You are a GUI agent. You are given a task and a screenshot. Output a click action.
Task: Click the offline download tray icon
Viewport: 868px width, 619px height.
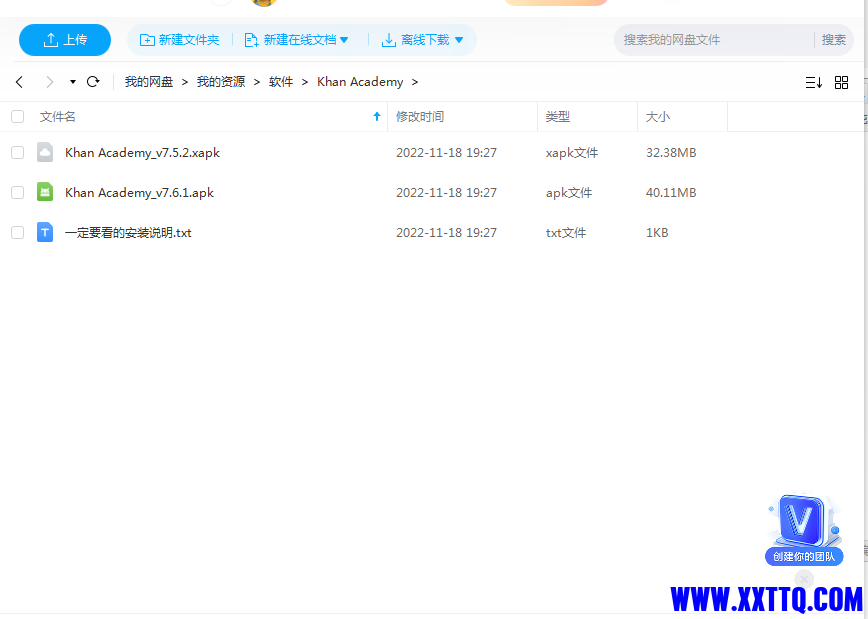pos(389,40)
